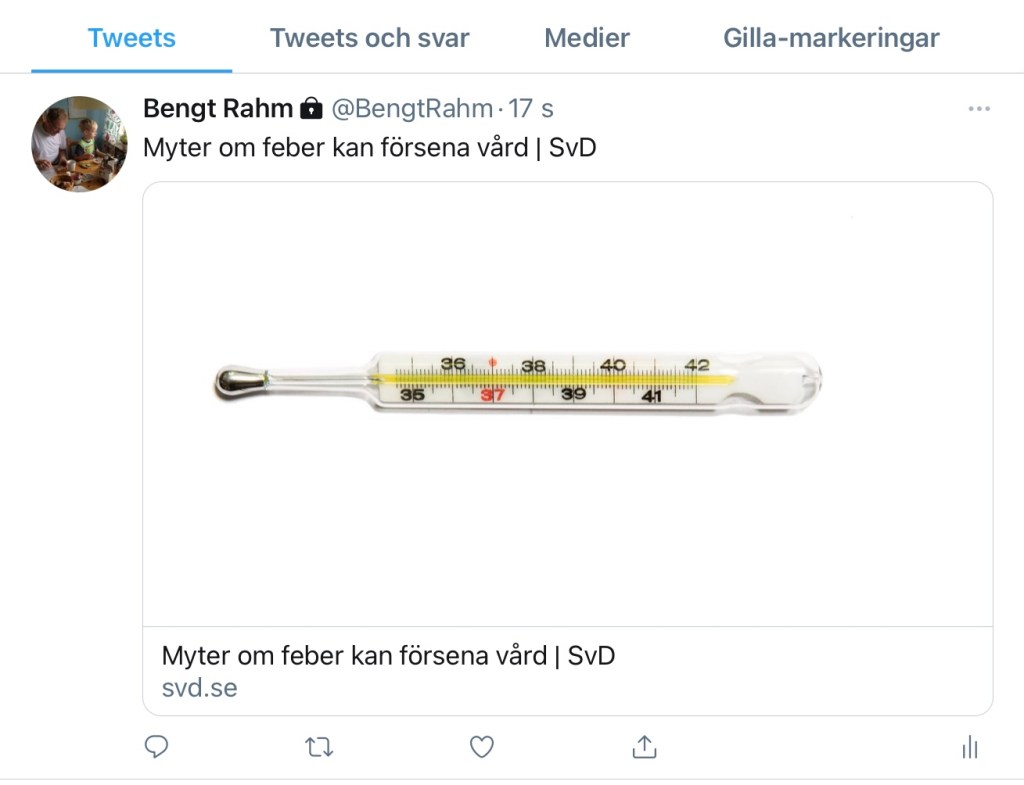Screen dimensions: 1024x785
Task: Click the 17 s timestamp
Action: coord(531,108)
